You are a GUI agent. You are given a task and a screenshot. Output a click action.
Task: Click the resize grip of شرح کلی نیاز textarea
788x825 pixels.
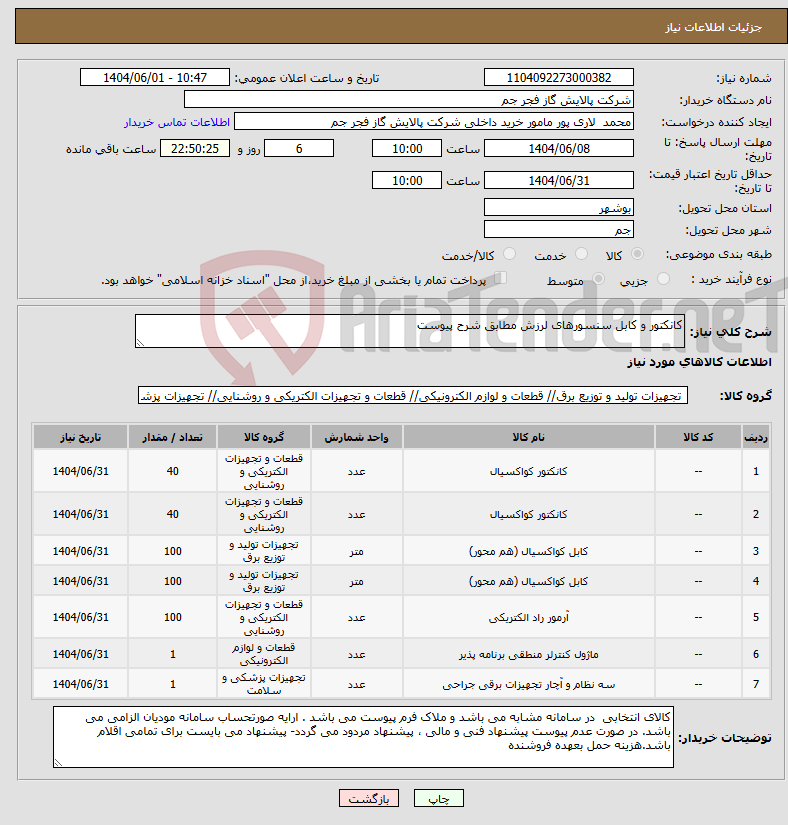140,343
